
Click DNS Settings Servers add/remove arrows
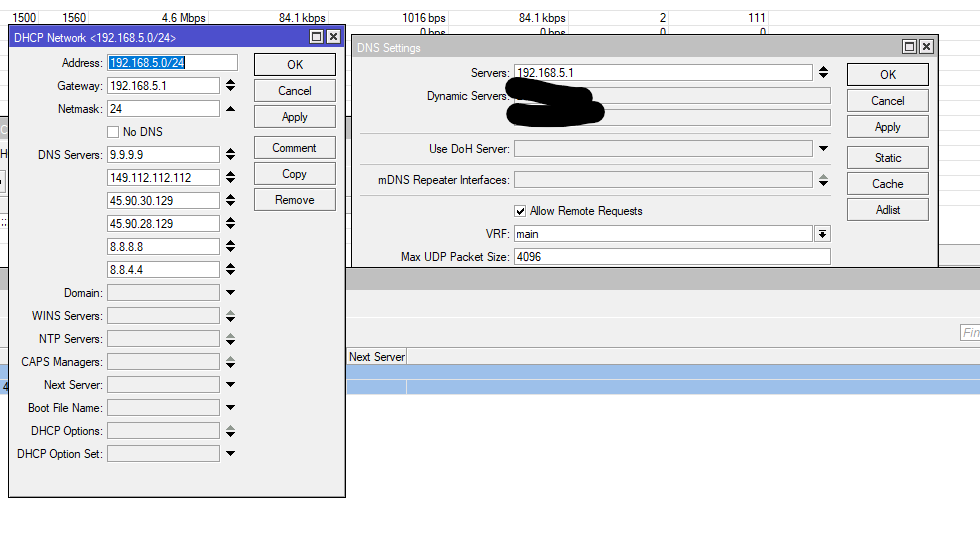coord(823,72)
